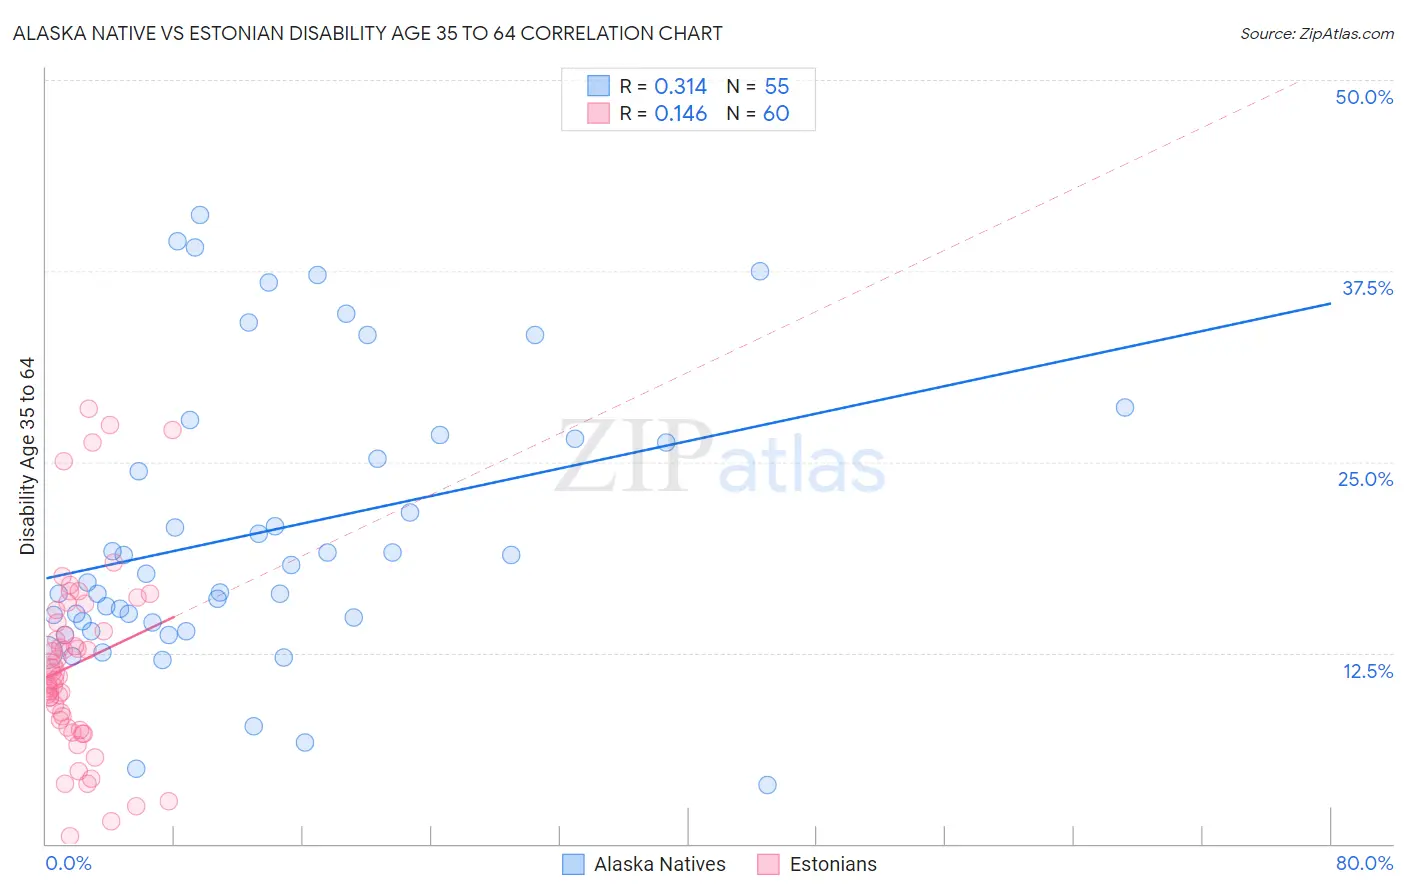
Task: Select the highest blue data point near 41%
Action: pos(200,215)
